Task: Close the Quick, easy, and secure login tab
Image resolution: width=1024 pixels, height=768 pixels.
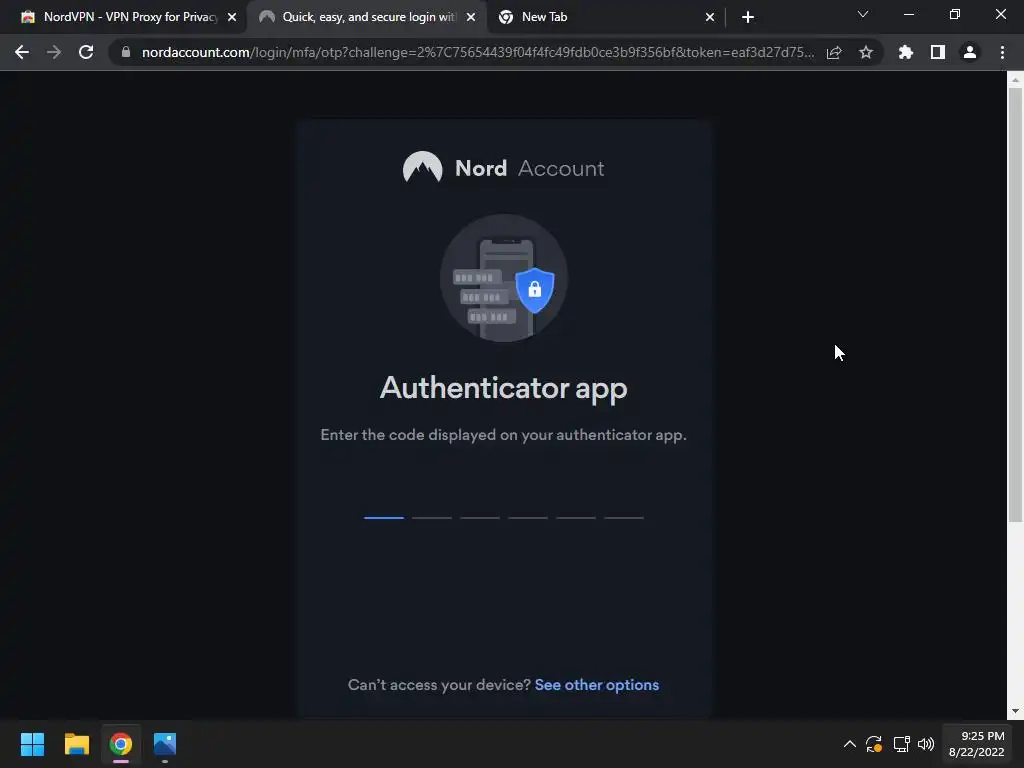Action: 471,18
